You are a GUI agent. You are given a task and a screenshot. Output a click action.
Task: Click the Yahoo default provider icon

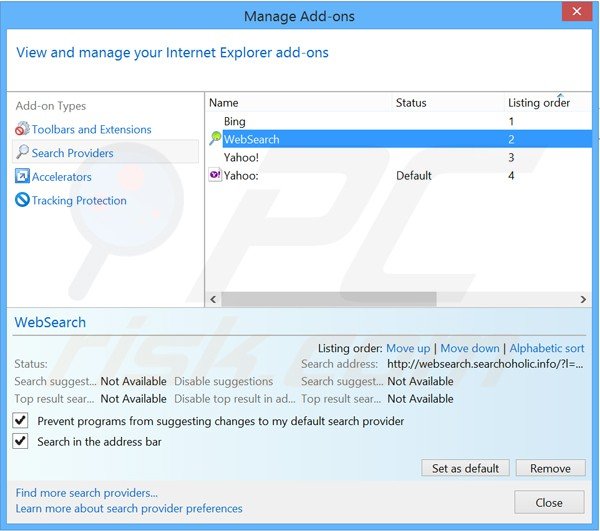pos(215,175)
